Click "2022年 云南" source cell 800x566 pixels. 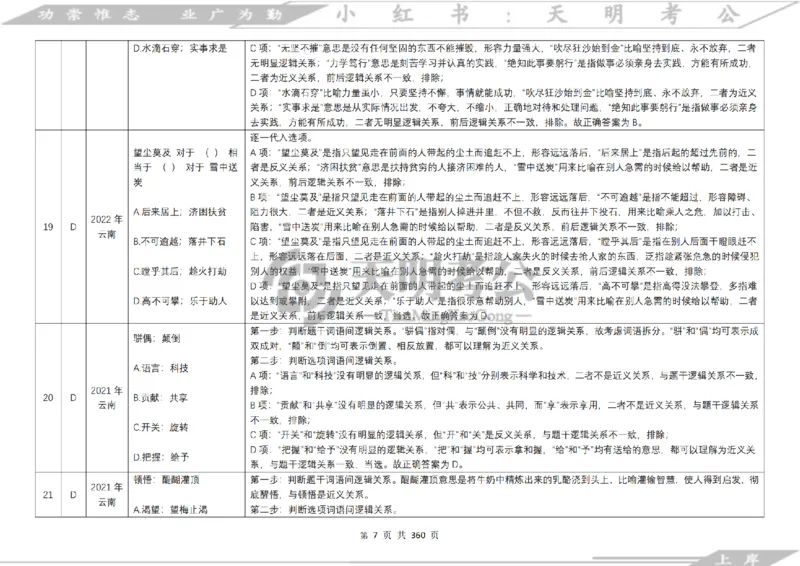pyautogui.click(x=107, y=227)
